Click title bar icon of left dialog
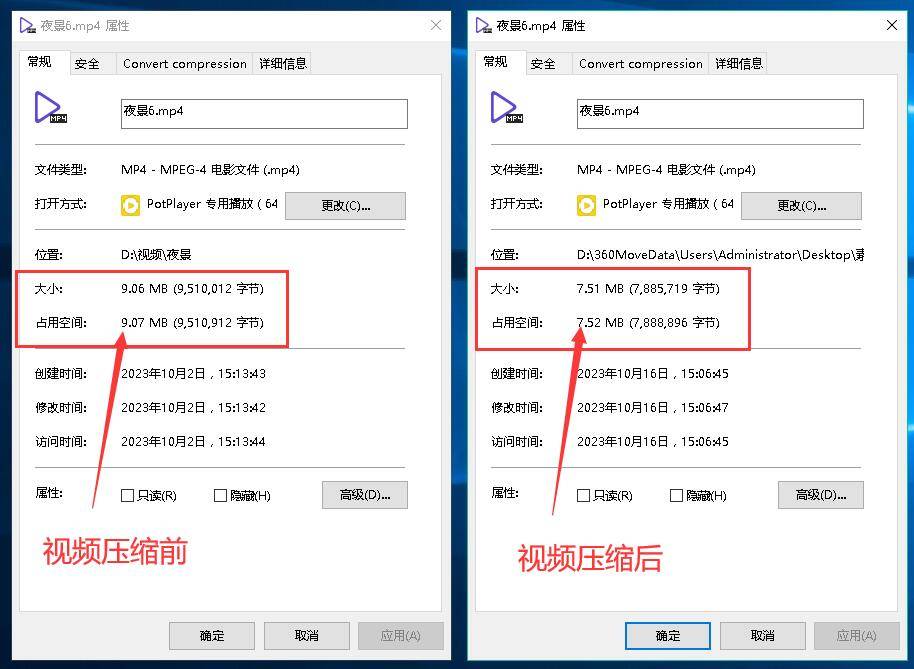Image resolution: width=914 pixels, height=669 pixels. (27, 25)
